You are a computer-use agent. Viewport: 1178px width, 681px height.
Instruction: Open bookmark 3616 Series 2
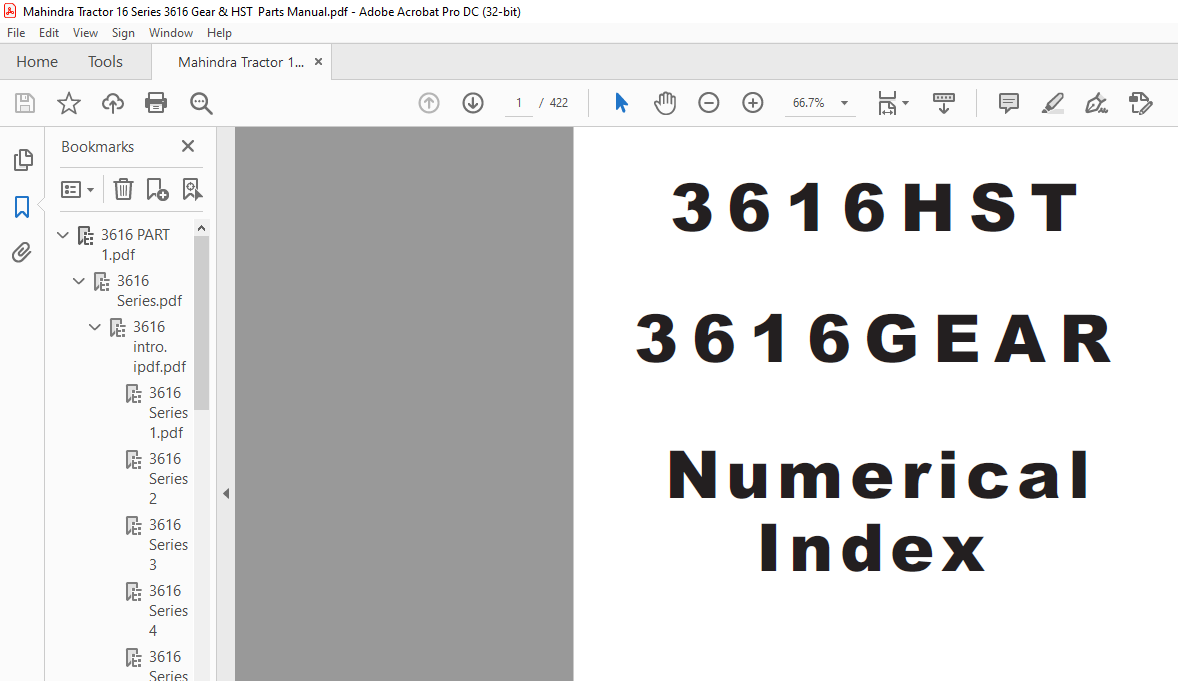coord(168,479)
